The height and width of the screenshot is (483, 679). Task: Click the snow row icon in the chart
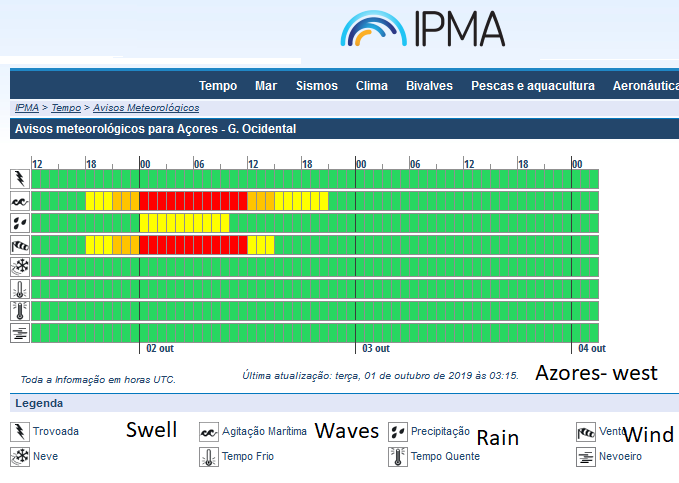[20, 267]
